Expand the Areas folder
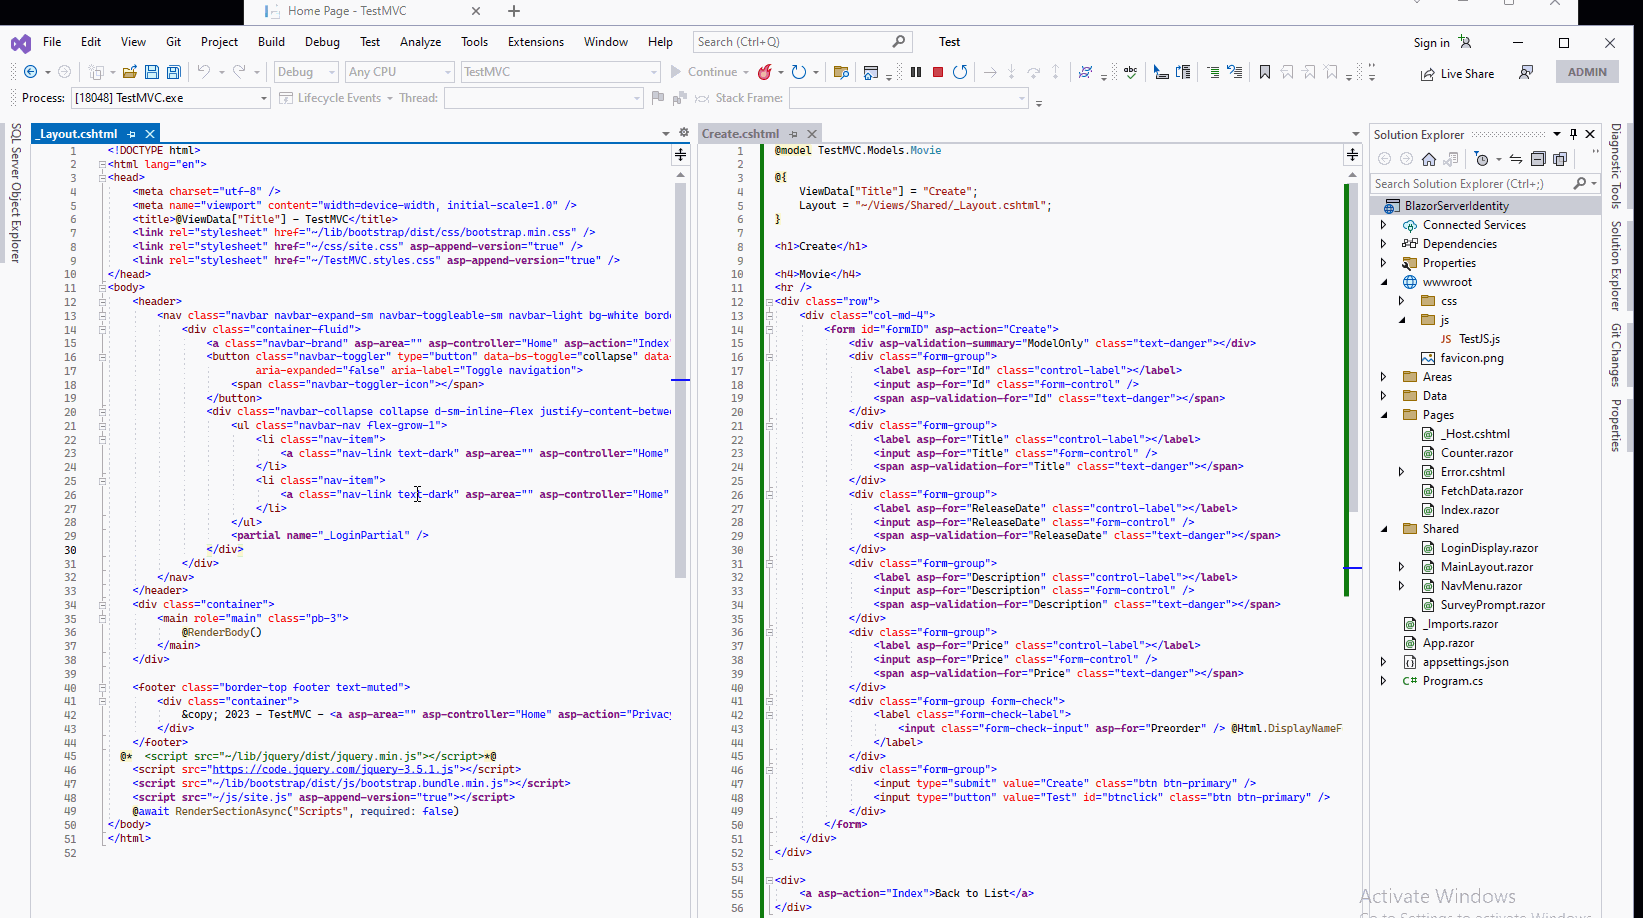 (1384, 377)
